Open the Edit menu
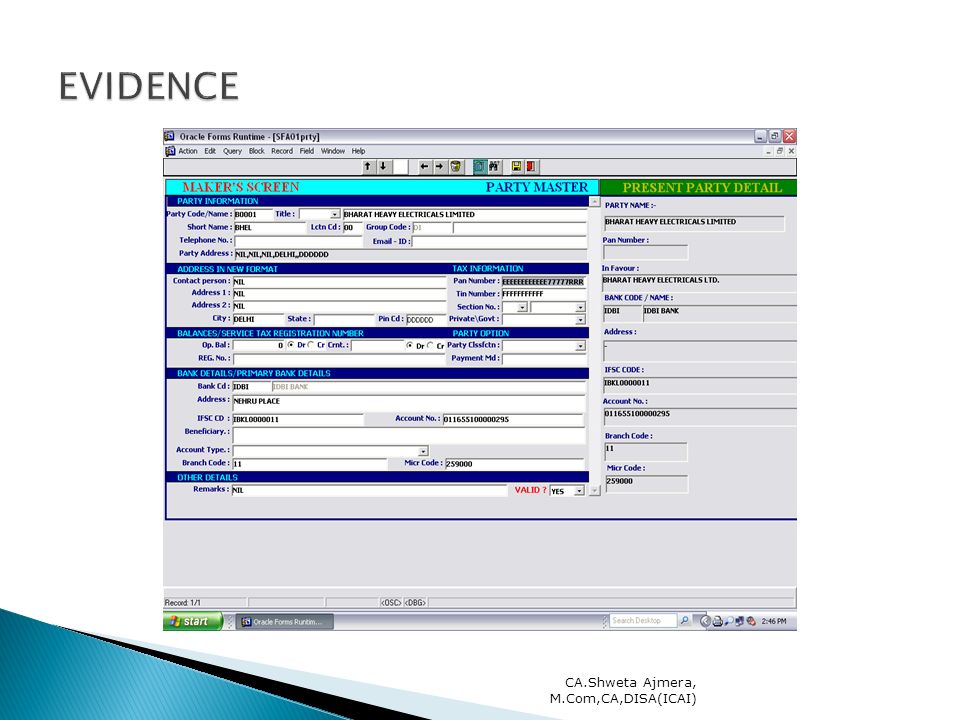This screenshot has height=720, width=960. 210,151
